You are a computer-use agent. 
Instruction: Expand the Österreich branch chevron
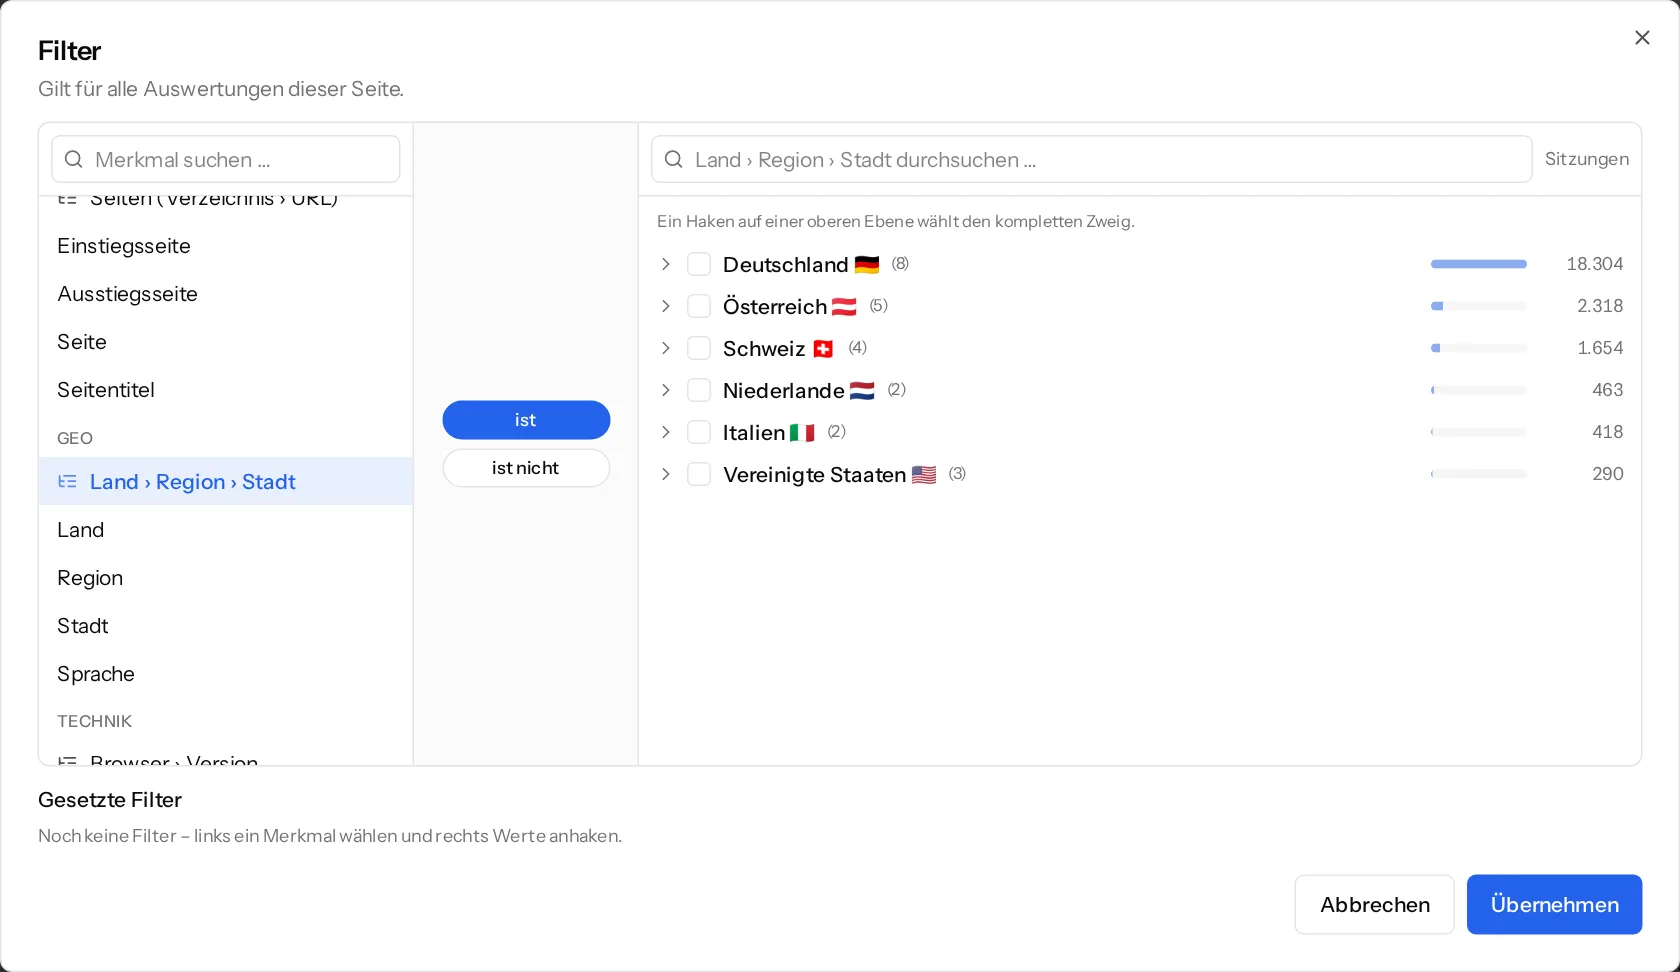[665, 306]
